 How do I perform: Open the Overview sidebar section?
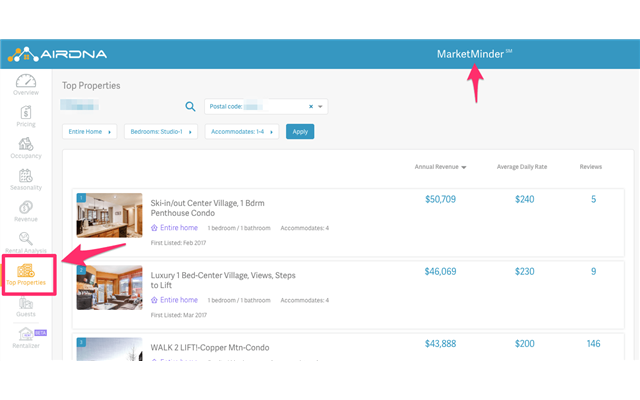coord(26,84)
